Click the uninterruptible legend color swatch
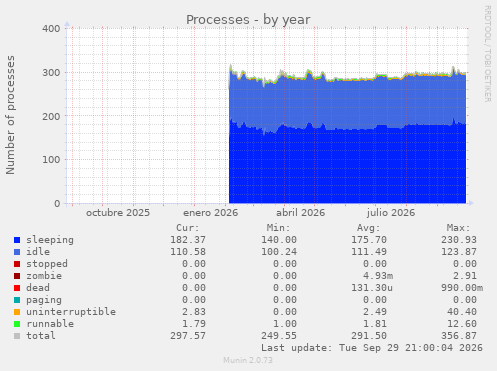Screen dimensions: 497x371 [17, 312]
